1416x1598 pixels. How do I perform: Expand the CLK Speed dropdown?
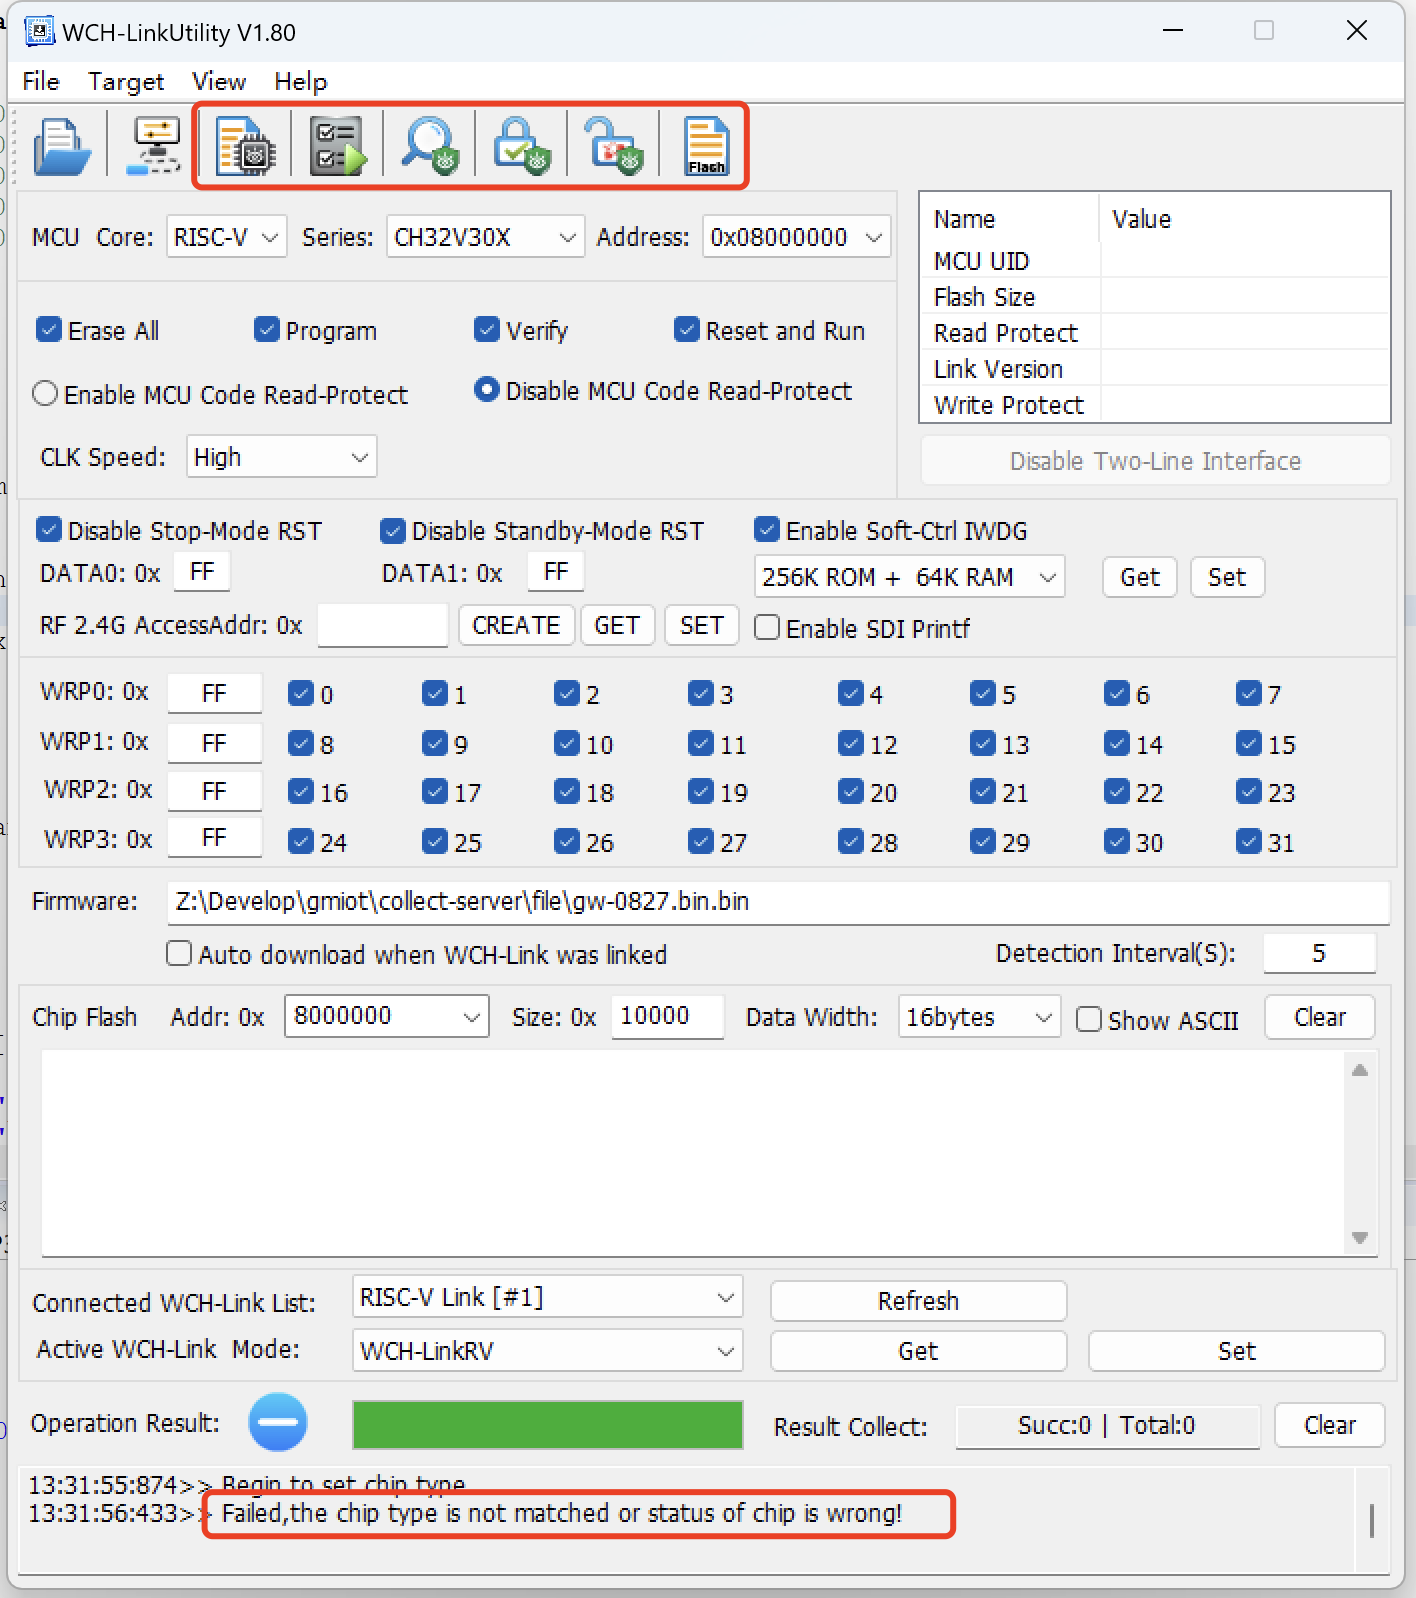(281, 457)
